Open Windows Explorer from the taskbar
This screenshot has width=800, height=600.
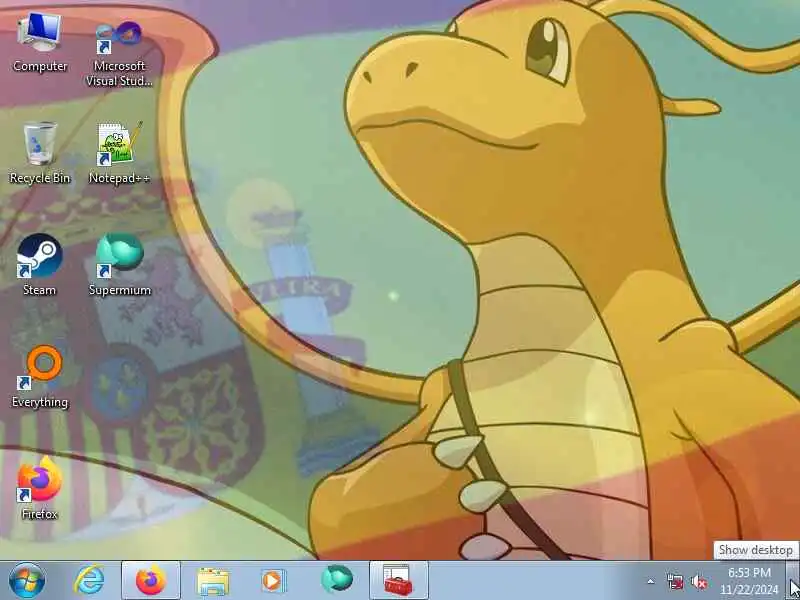pos(213,580)
